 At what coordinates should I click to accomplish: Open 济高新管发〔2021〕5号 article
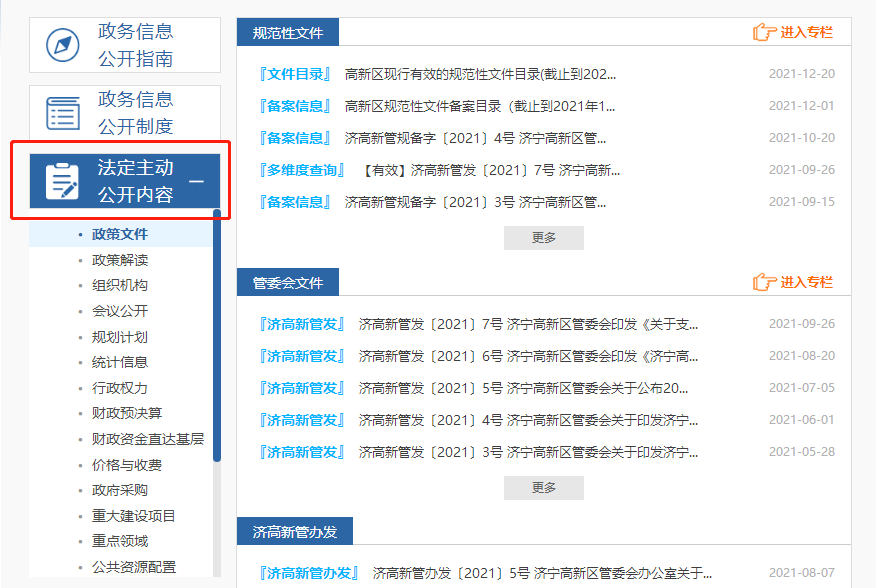523,388
